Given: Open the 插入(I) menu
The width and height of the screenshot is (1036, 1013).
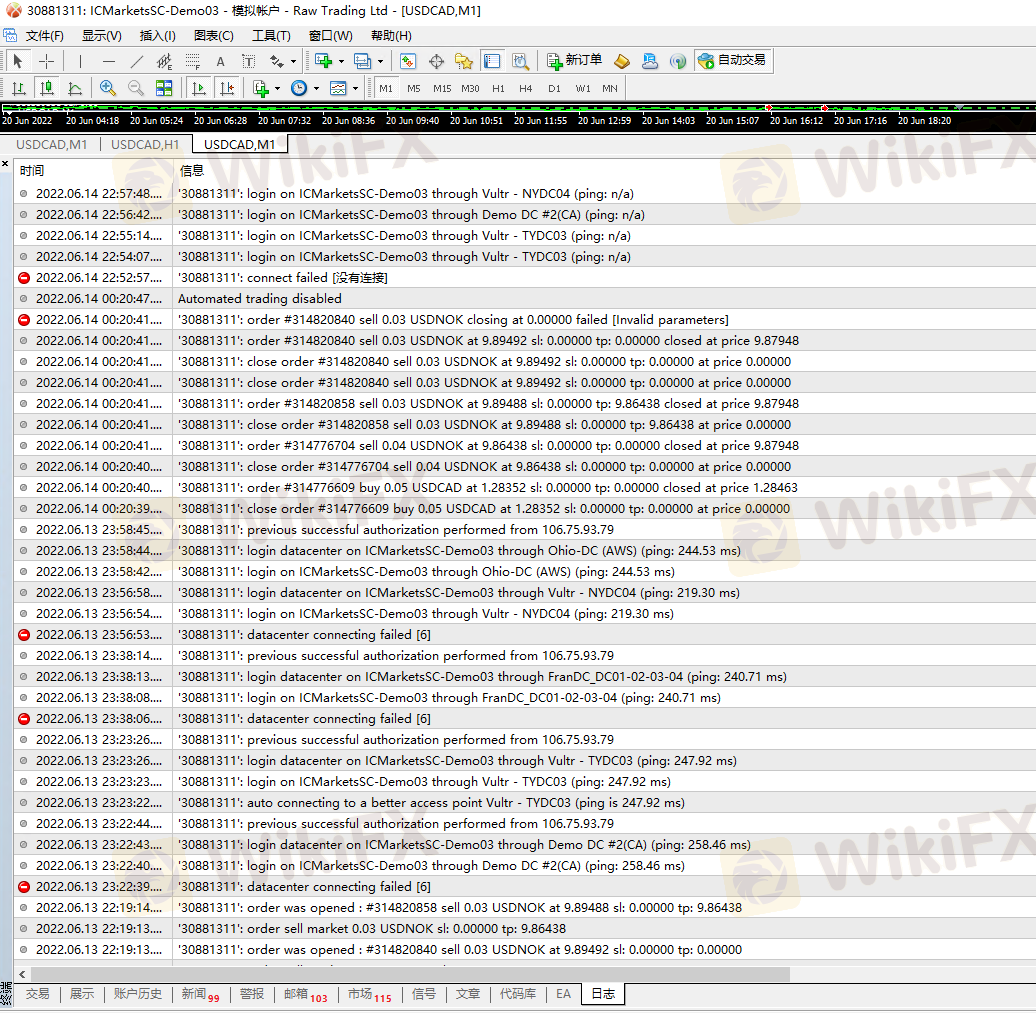Looking at the screenshot, I should [157, 36].
